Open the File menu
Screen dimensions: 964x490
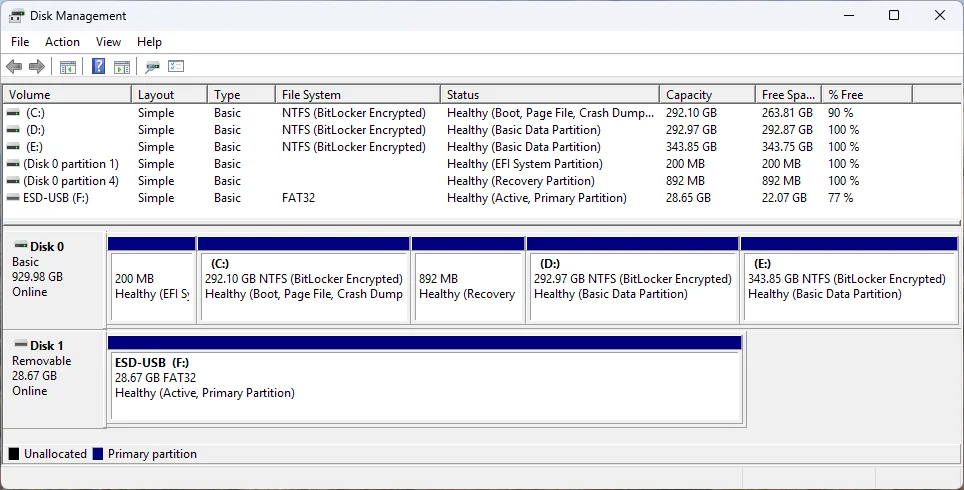(x=20, y=42)
